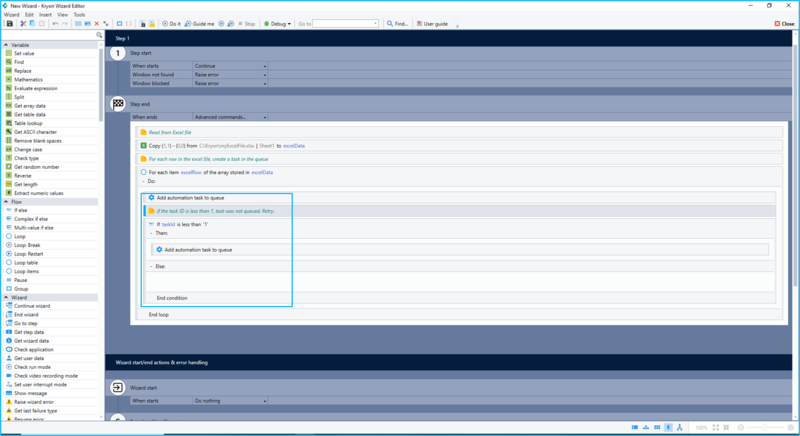Image resolution: width=800 pixels, height=436 pixels.
Task: Collapse the Flow commands group
Action: click(x=6, y=201)
